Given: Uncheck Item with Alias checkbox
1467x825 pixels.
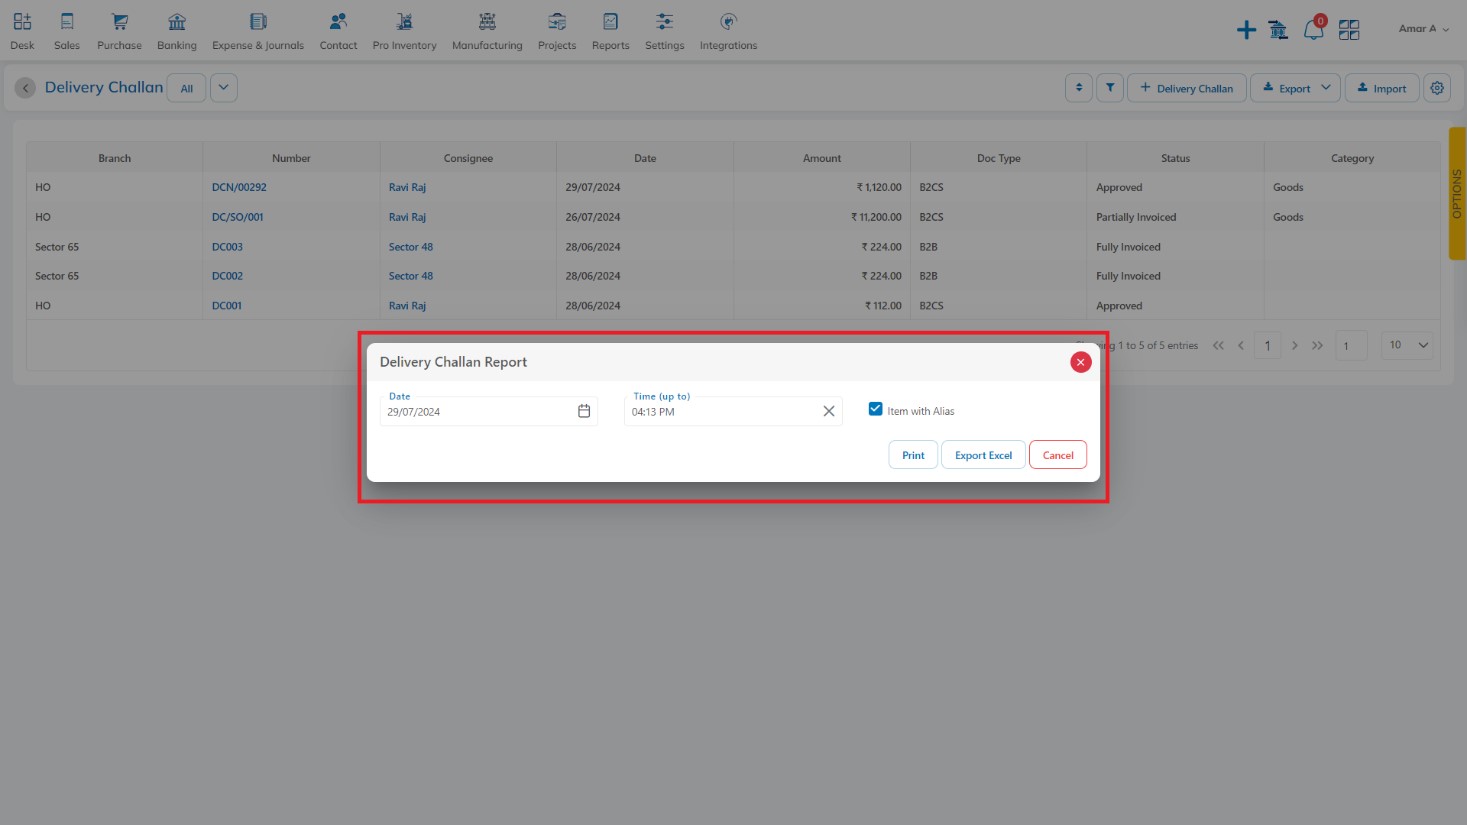Looking at the screenshot, I should [876, 409].
